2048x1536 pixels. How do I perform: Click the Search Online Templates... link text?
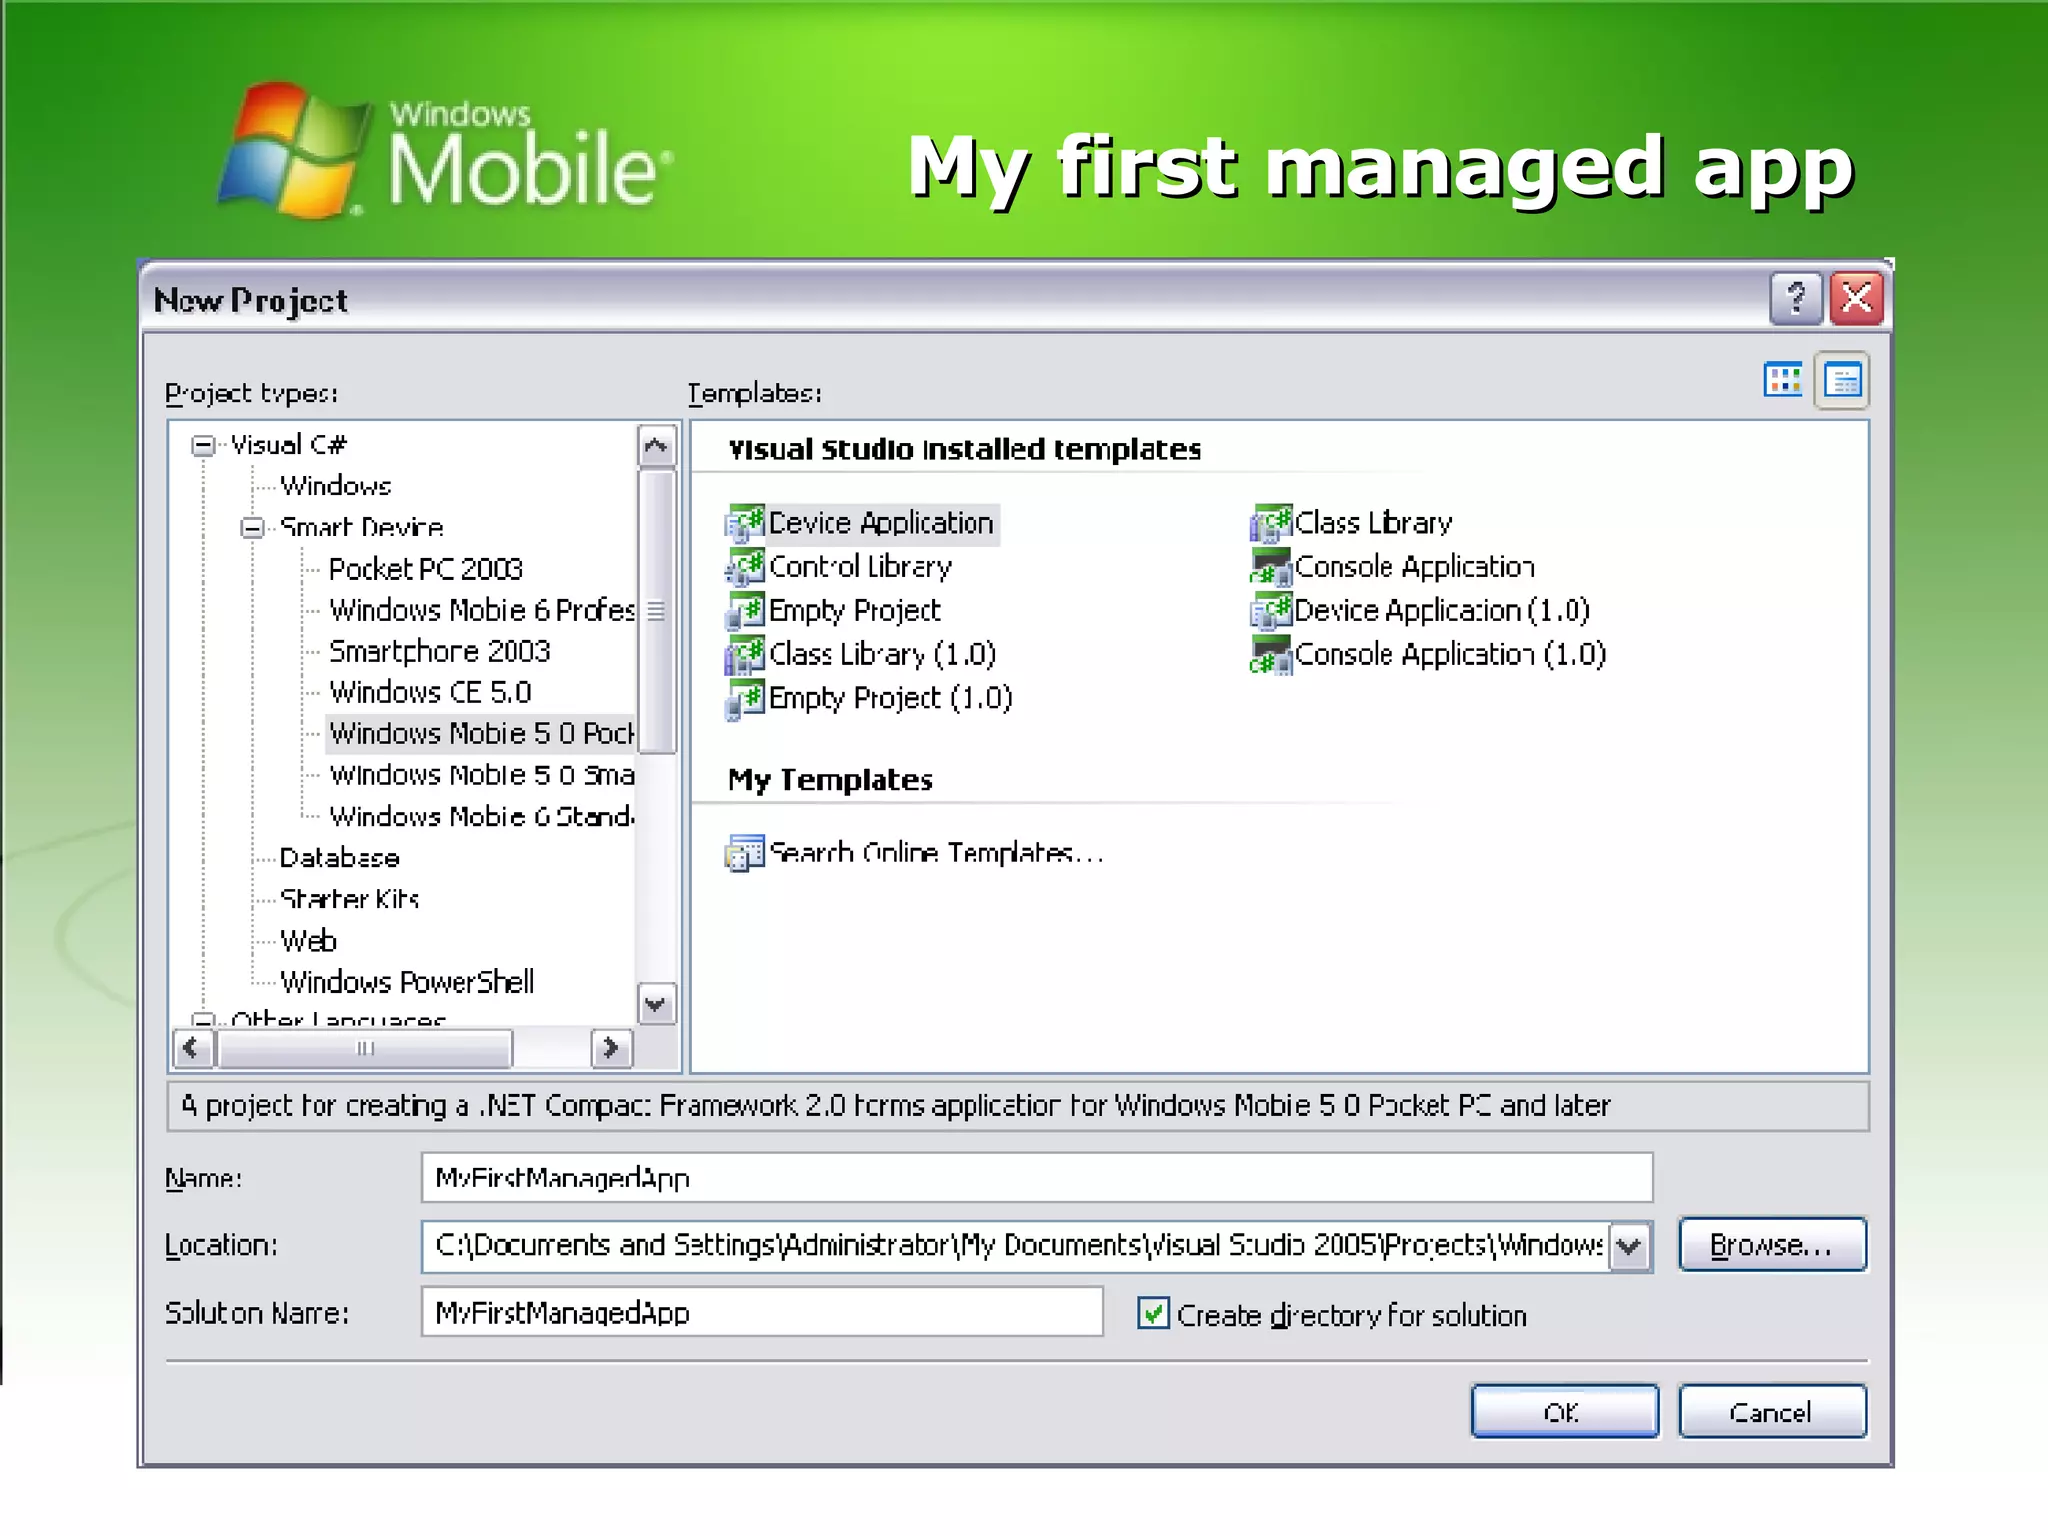[x=936, y=853]
